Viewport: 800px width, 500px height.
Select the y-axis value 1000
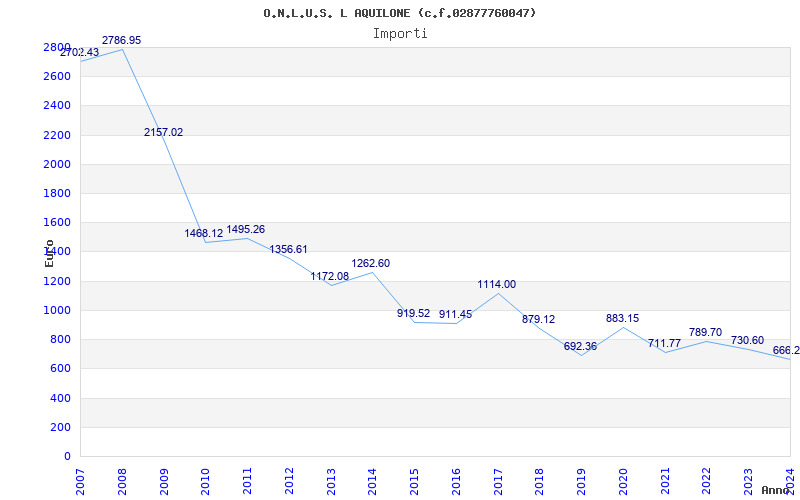[57, 310]
